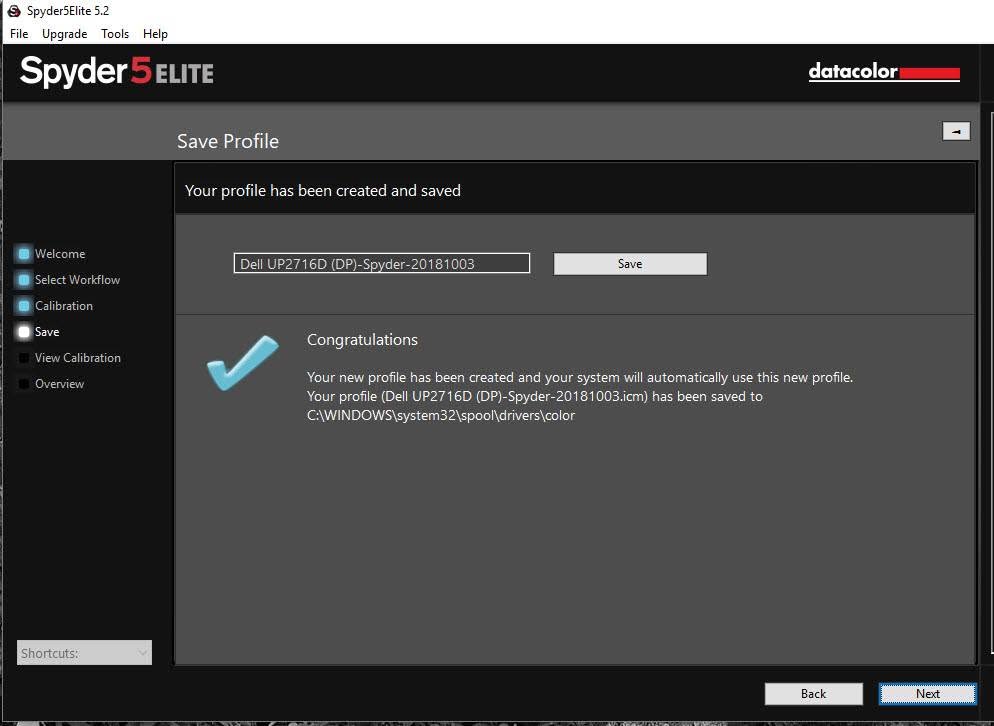
Task: Click the Overview step indicator
Action: (x=24, y=384)
